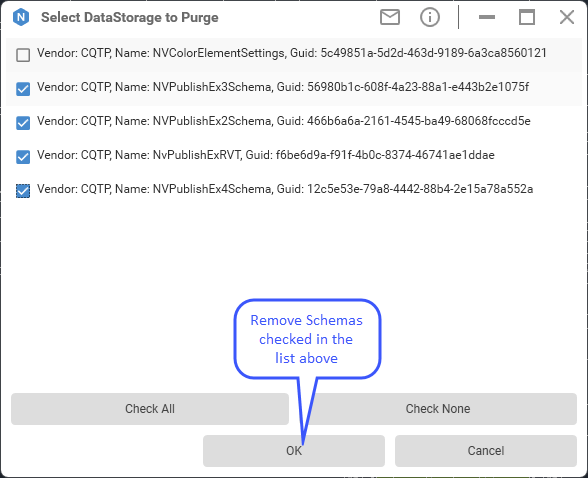Cancel the purge dialog
Image resolution: width=588 pixels, height=478 pixels.
coord(486,451)
